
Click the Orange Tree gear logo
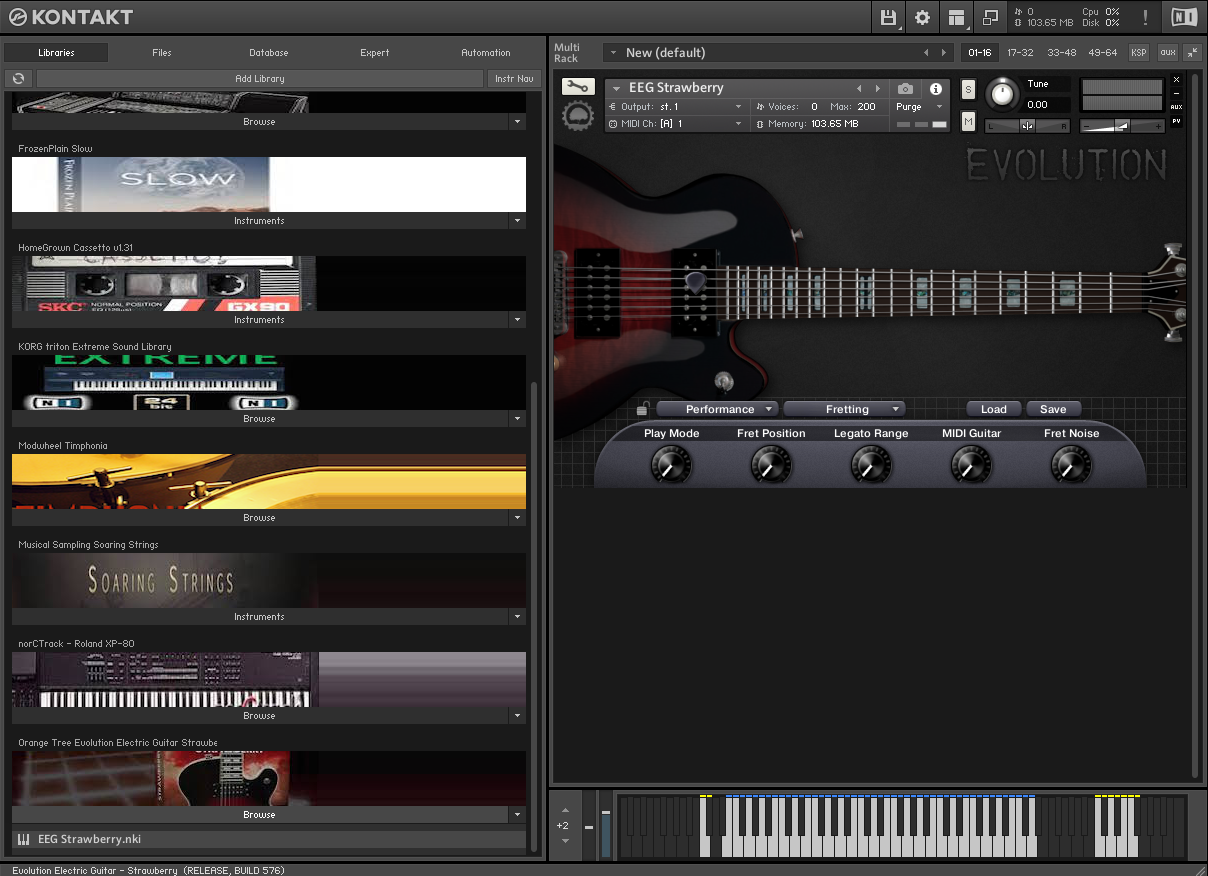click(x=577, y=117)
